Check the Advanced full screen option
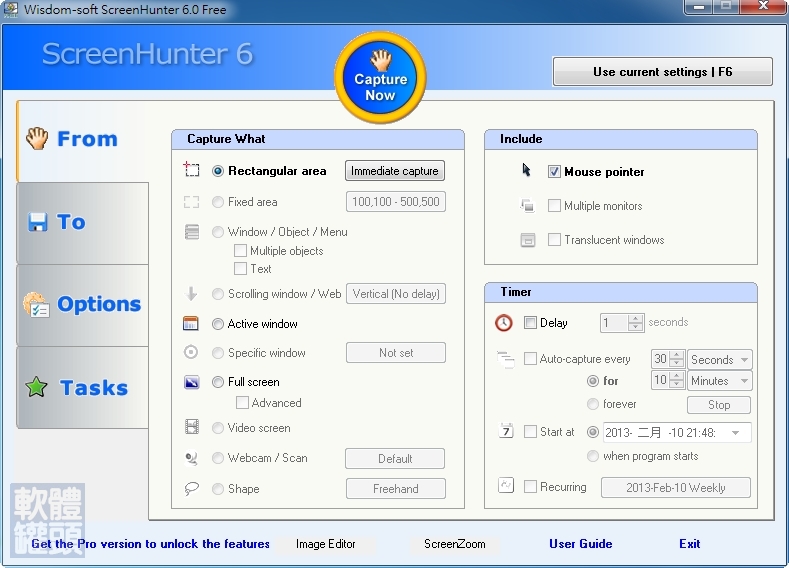 click(x=243, y=402)
